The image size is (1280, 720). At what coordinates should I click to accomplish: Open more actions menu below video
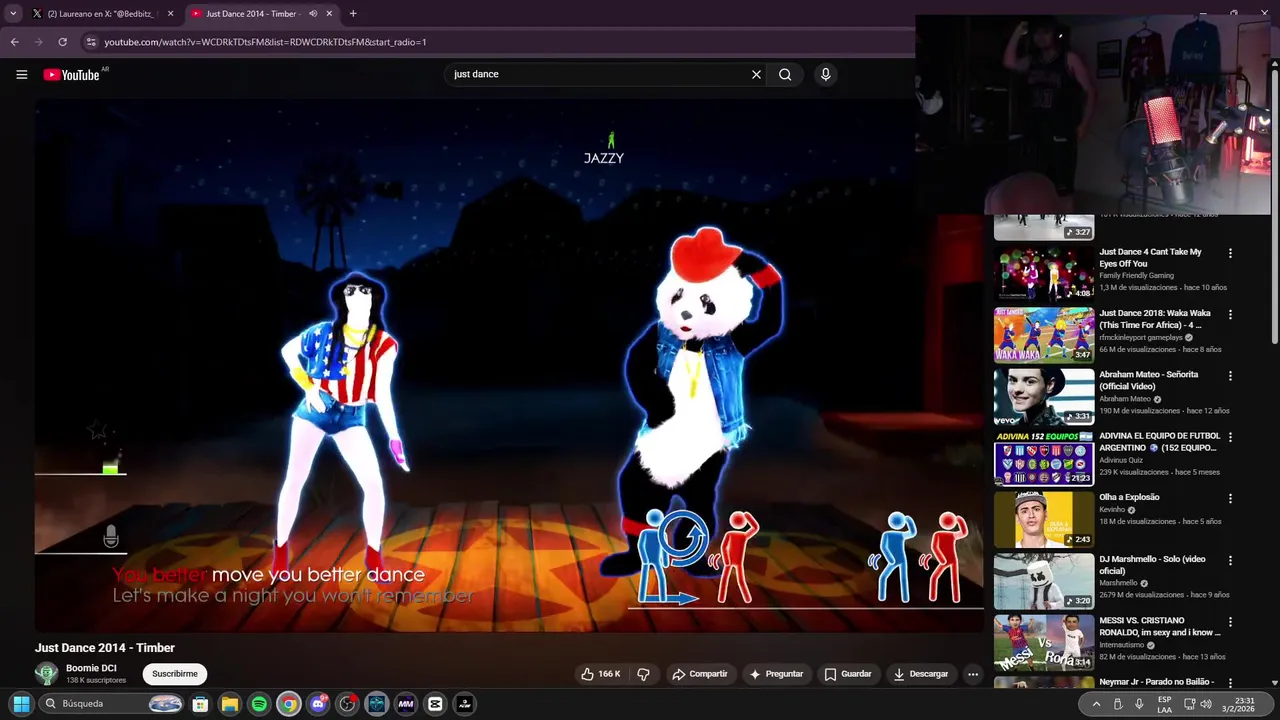[x=972, y=674]
